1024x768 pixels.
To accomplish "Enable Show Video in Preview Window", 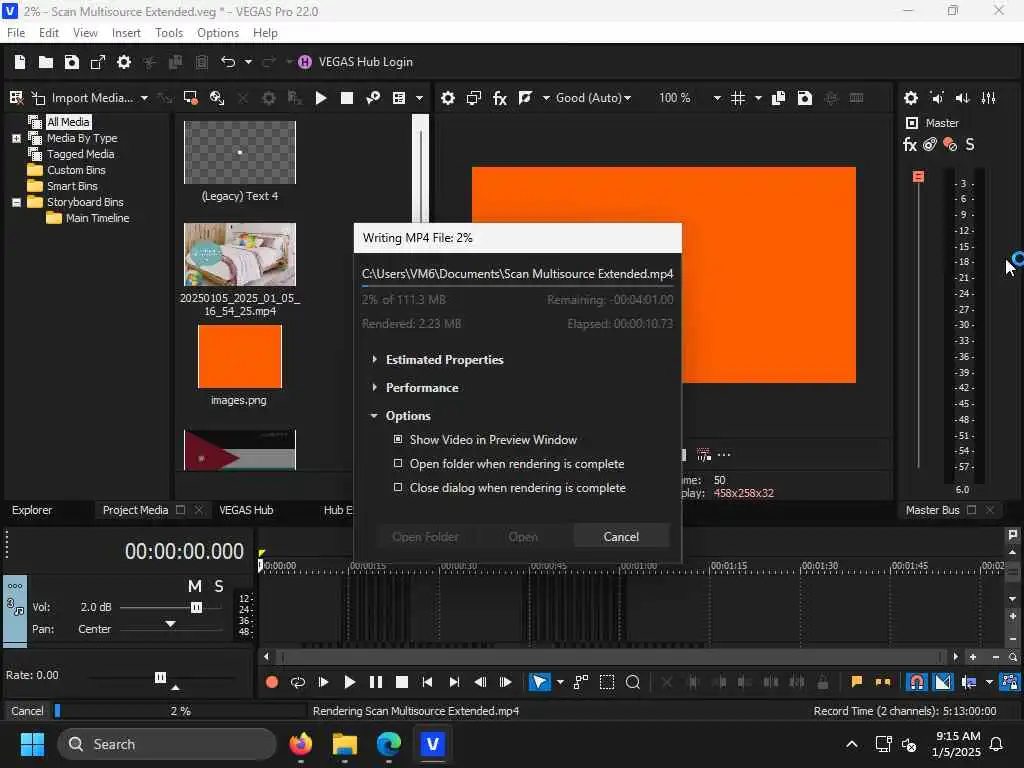I will [x=398, y=440].
